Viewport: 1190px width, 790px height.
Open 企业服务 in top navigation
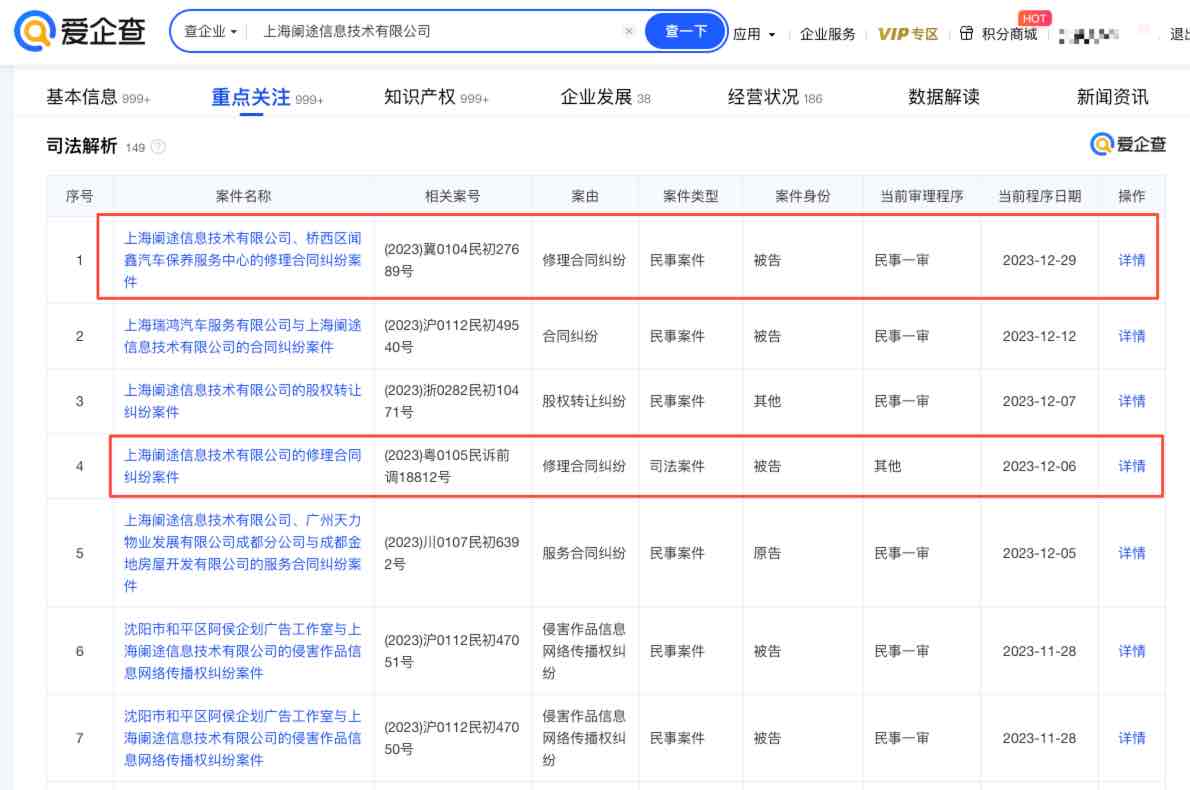click(x=827, y=34)
